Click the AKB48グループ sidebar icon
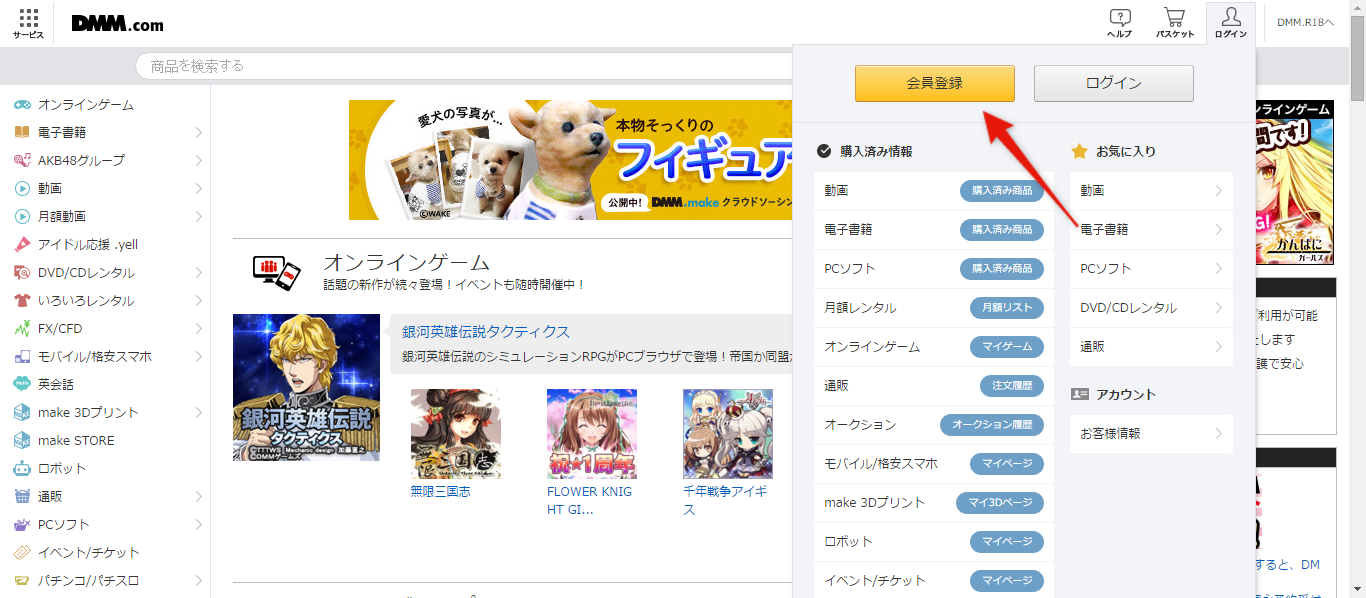The width and height of the screenshot is (1366, 598). (x=21, y=160)
